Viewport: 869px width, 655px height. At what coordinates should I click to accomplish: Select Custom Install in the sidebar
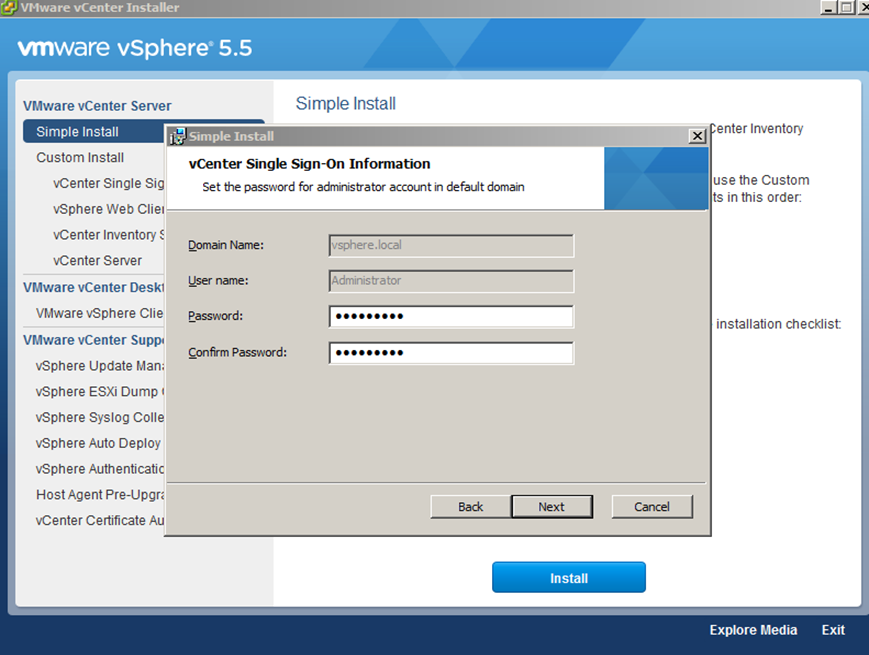pyautogui.click(x=80, y=157)
